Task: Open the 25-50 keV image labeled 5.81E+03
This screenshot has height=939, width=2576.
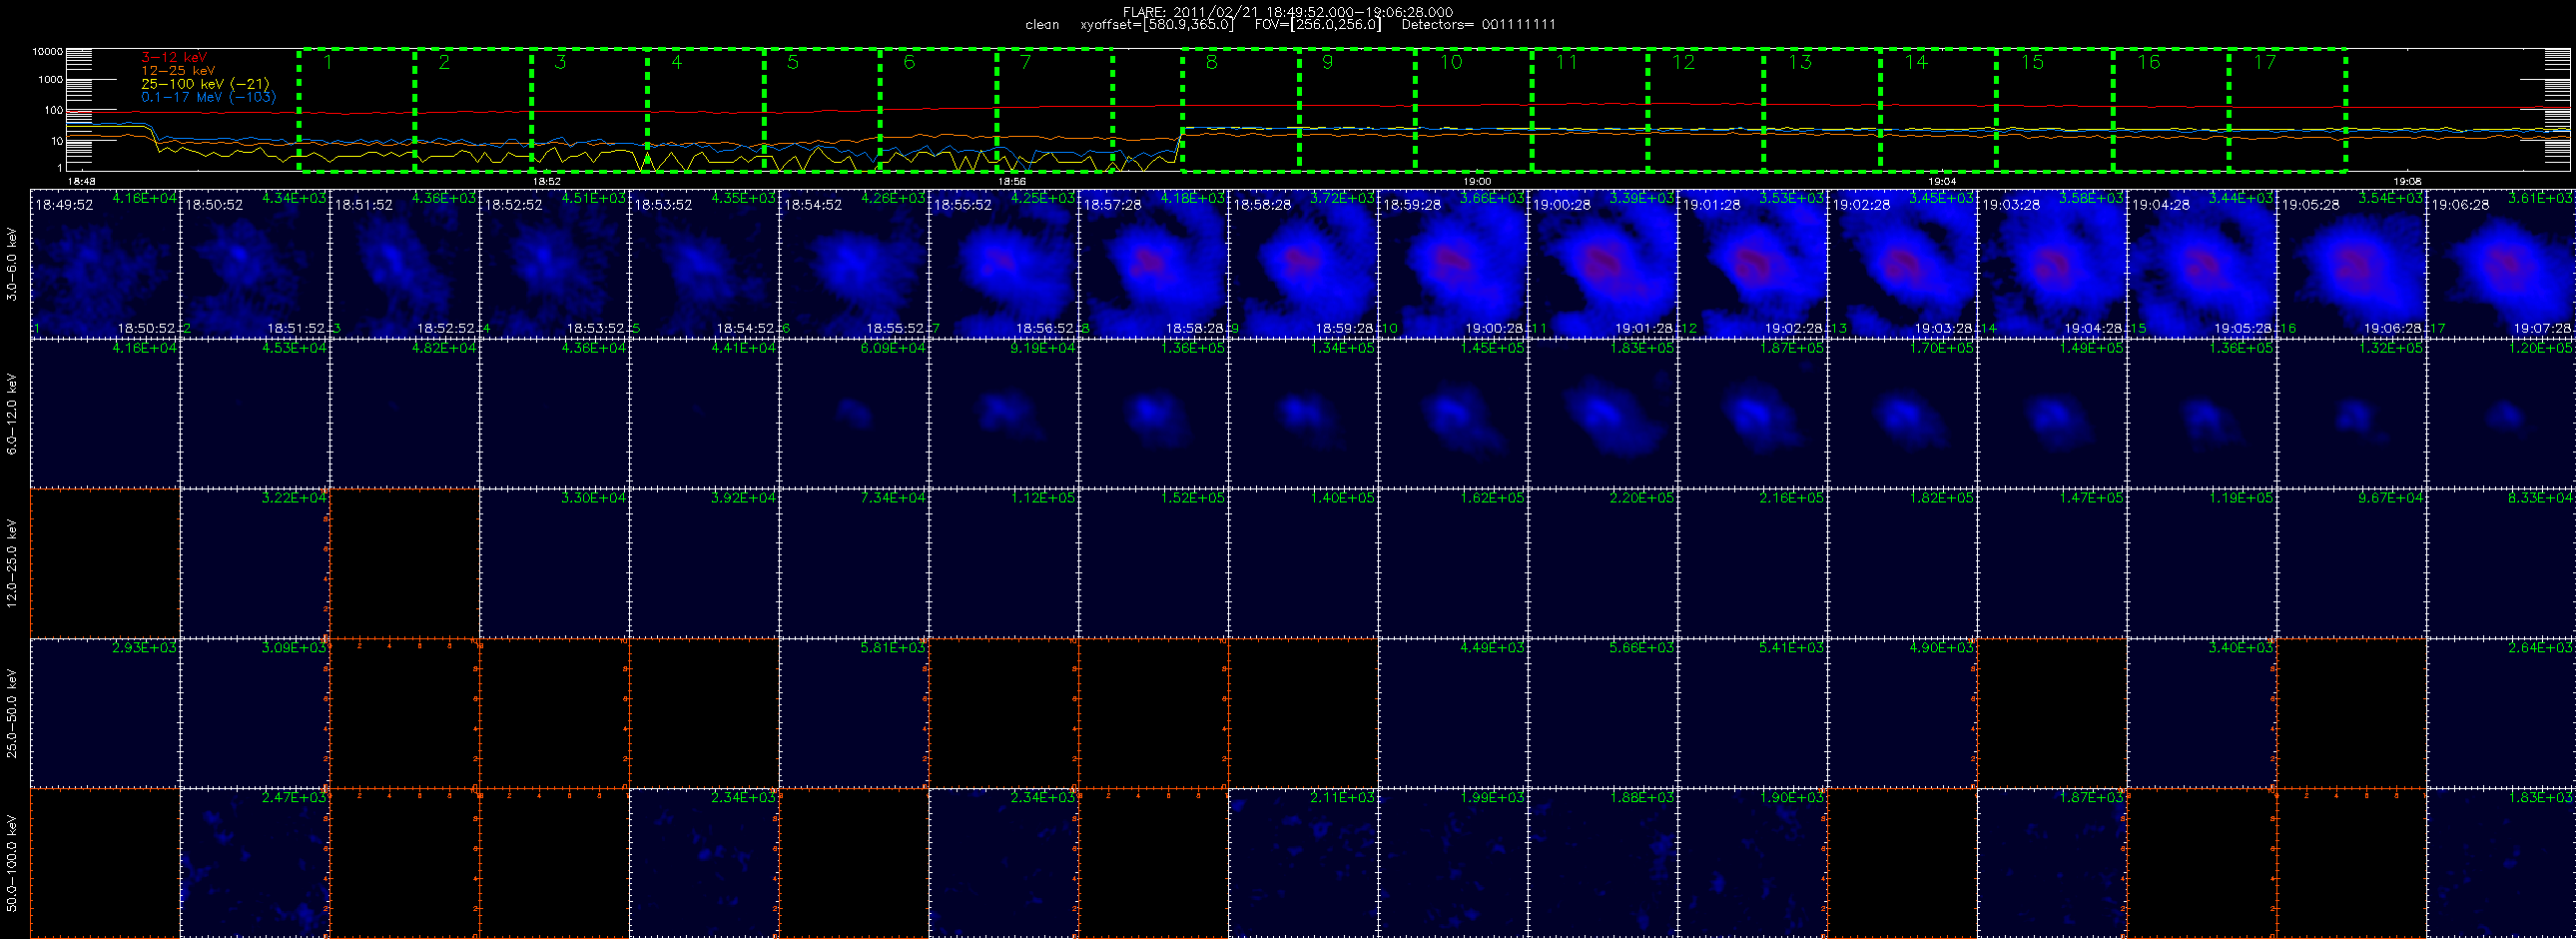Action: click(x=855, y=713)
